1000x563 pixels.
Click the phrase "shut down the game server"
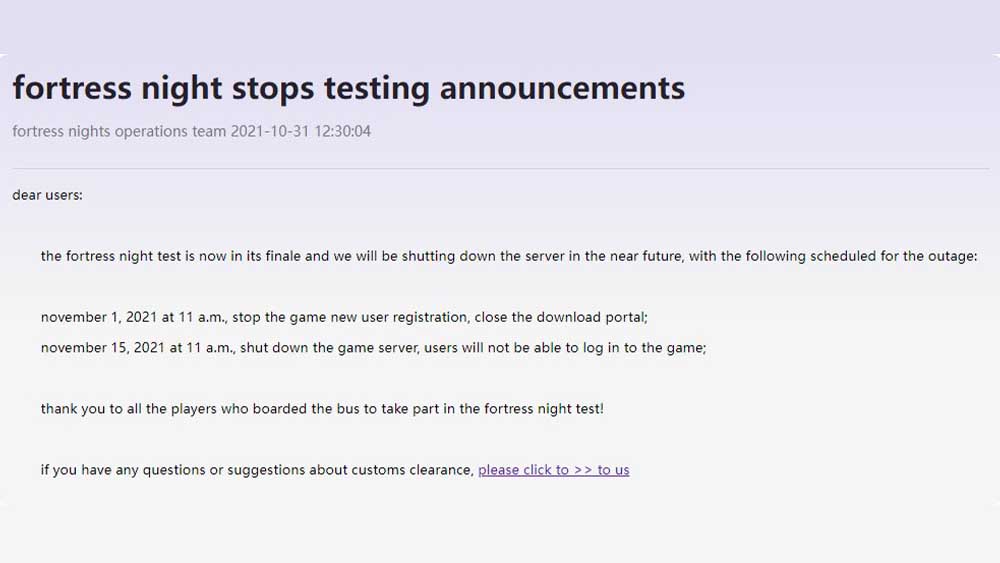click(328, 348)
